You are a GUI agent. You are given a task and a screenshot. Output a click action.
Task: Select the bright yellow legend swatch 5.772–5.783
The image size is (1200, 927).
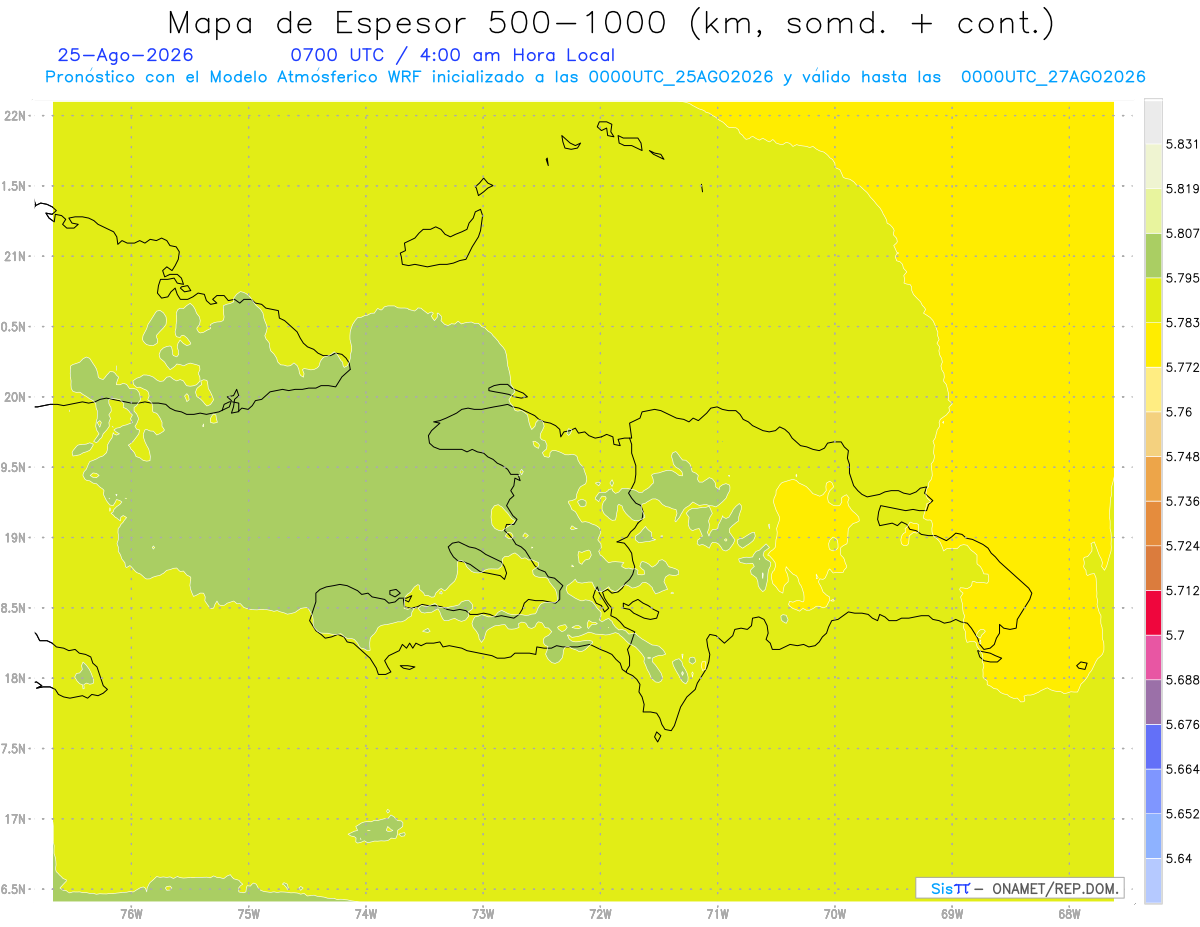(x=1153, y=344)
